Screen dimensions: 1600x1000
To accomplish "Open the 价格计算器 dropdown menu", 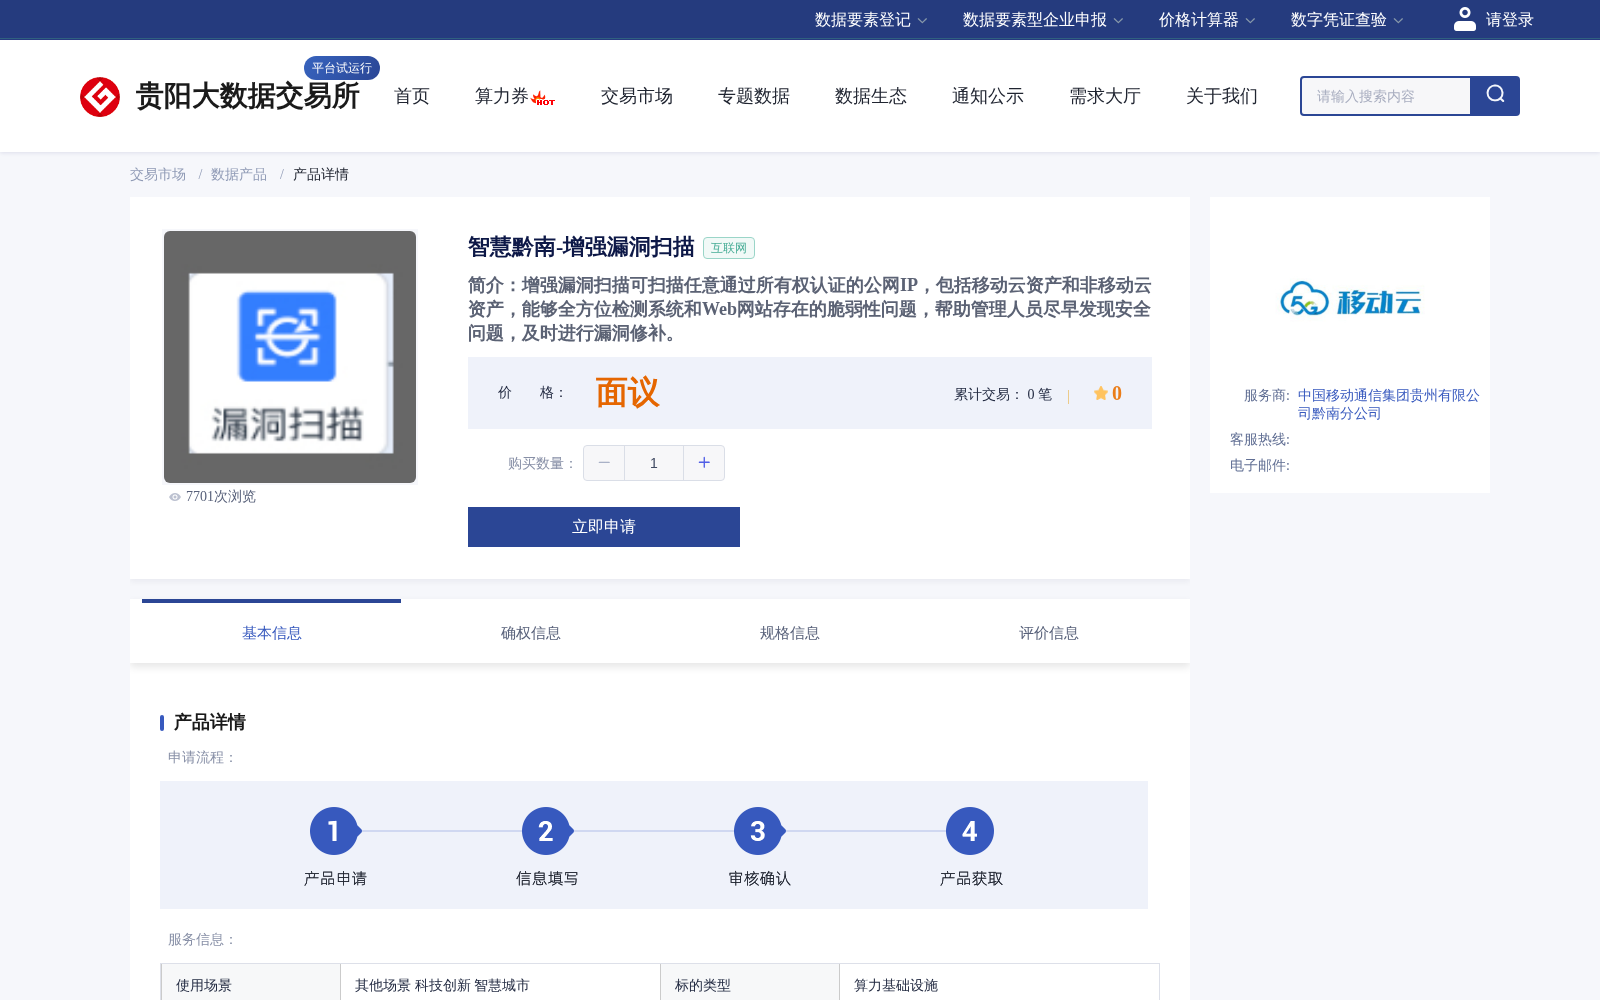I will pos(1207,20).
